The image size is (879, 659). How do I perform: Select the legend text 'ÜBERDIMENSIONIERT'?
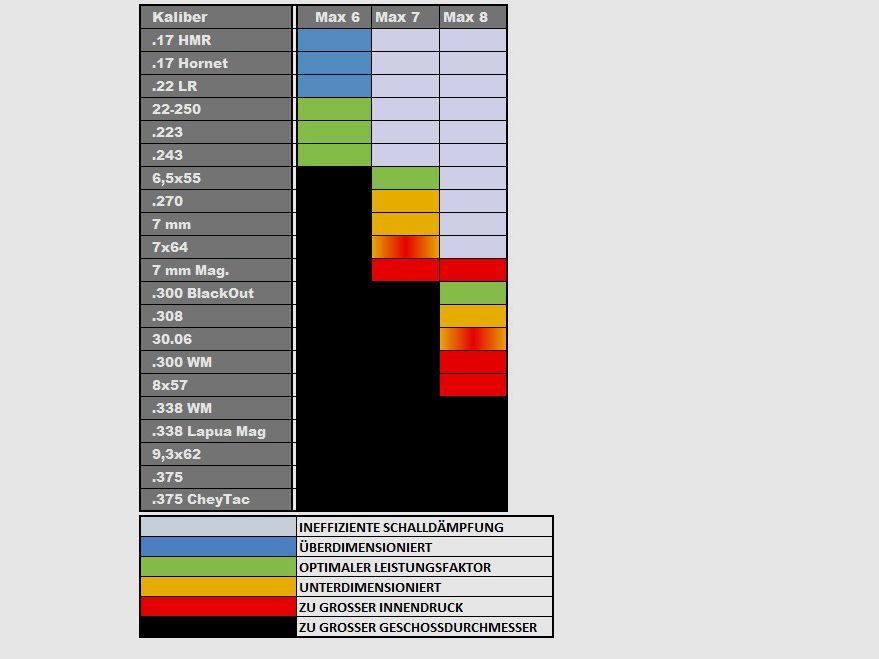[x=366, y=547]
